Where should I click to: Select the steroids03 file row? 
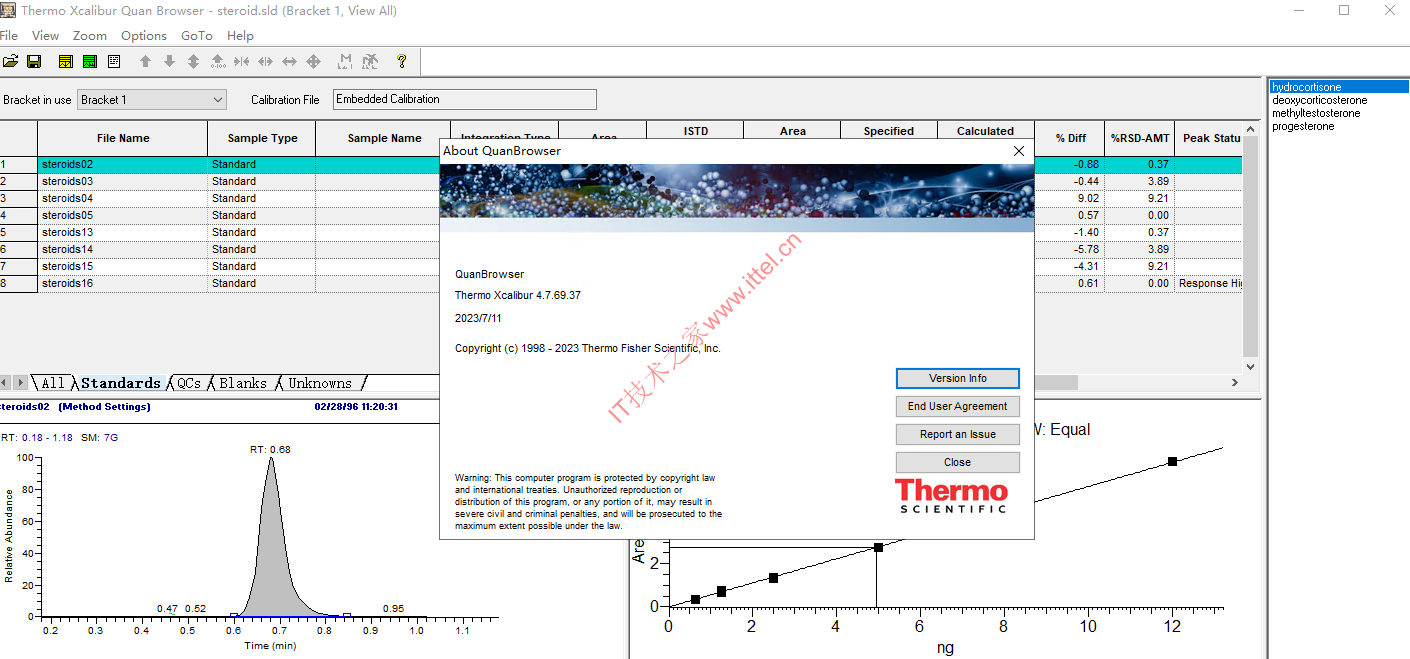coord(123,181)
